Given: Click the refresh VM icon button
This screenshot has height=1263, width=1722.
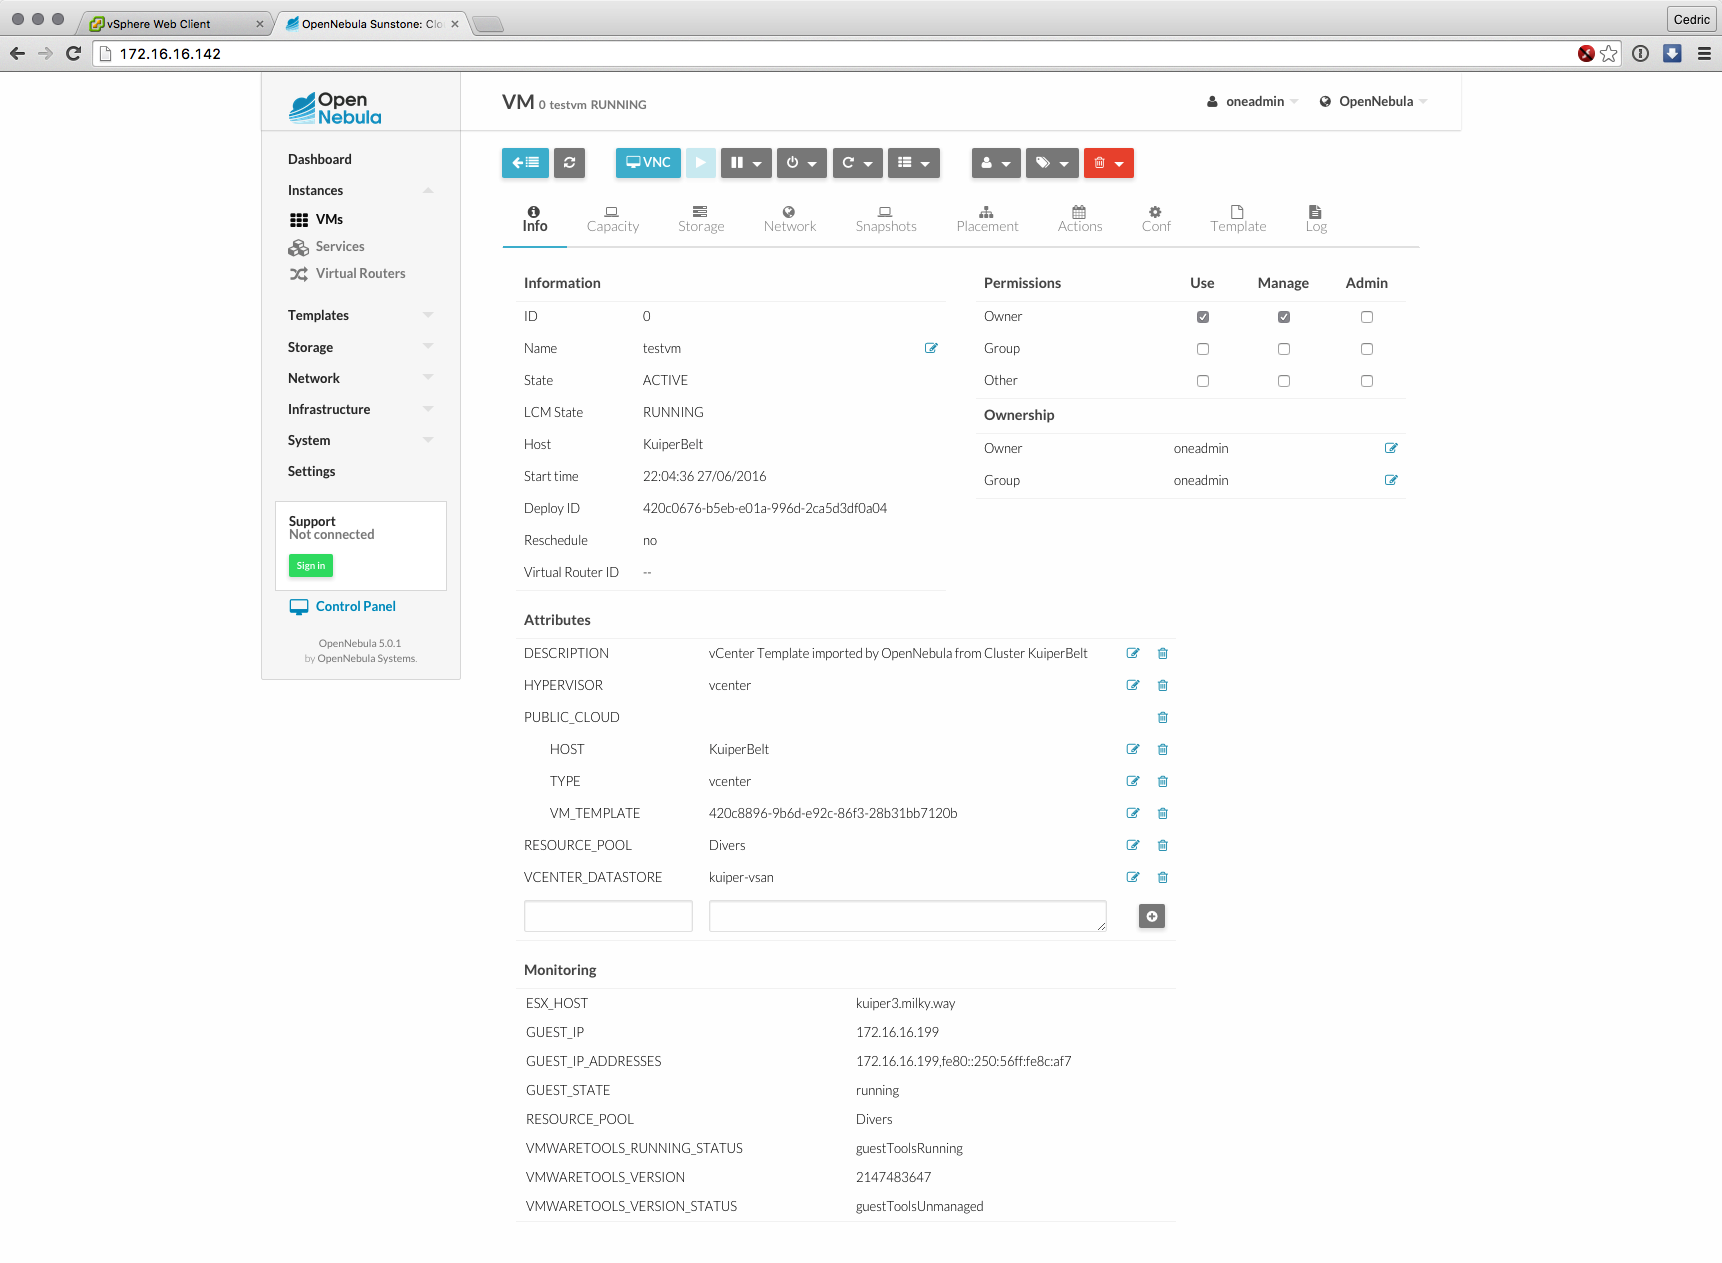Looking at the screenshot, I should click(569, 163).
